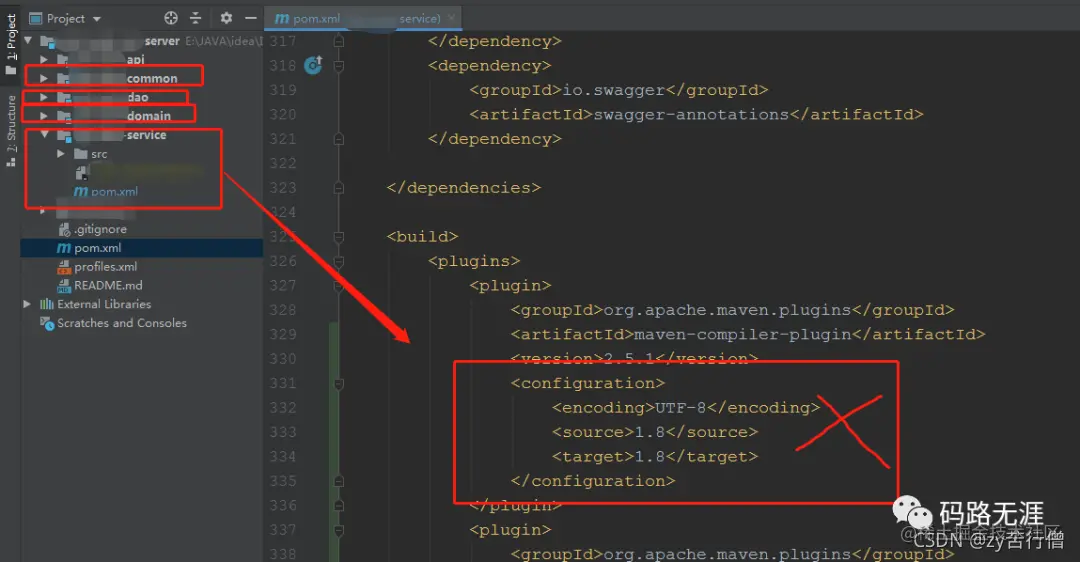Select the service module name
Image resolution: width=1080 pixels, height=562 pixels.
(146, 135)
